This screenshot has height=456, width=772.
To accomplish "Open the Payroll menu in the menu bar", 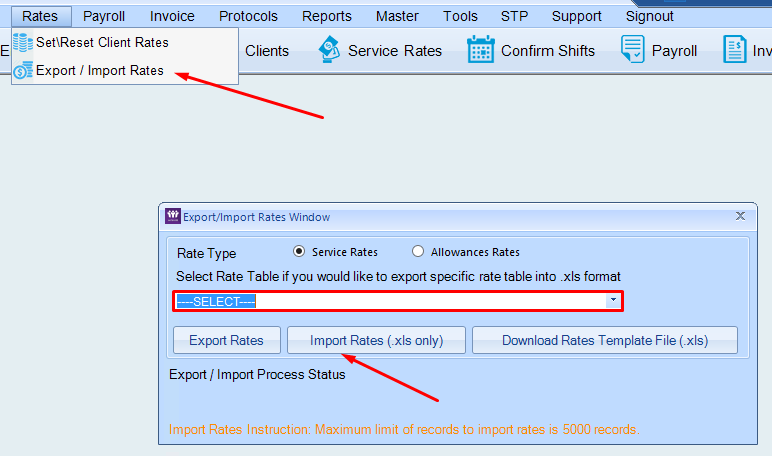I will click(103, 16).
